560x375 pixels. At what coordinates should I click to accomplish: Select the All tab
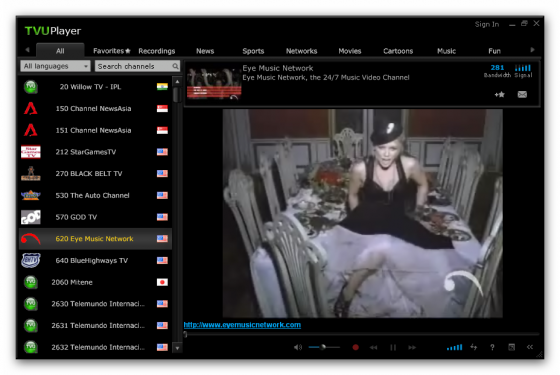tap(60, 51)
